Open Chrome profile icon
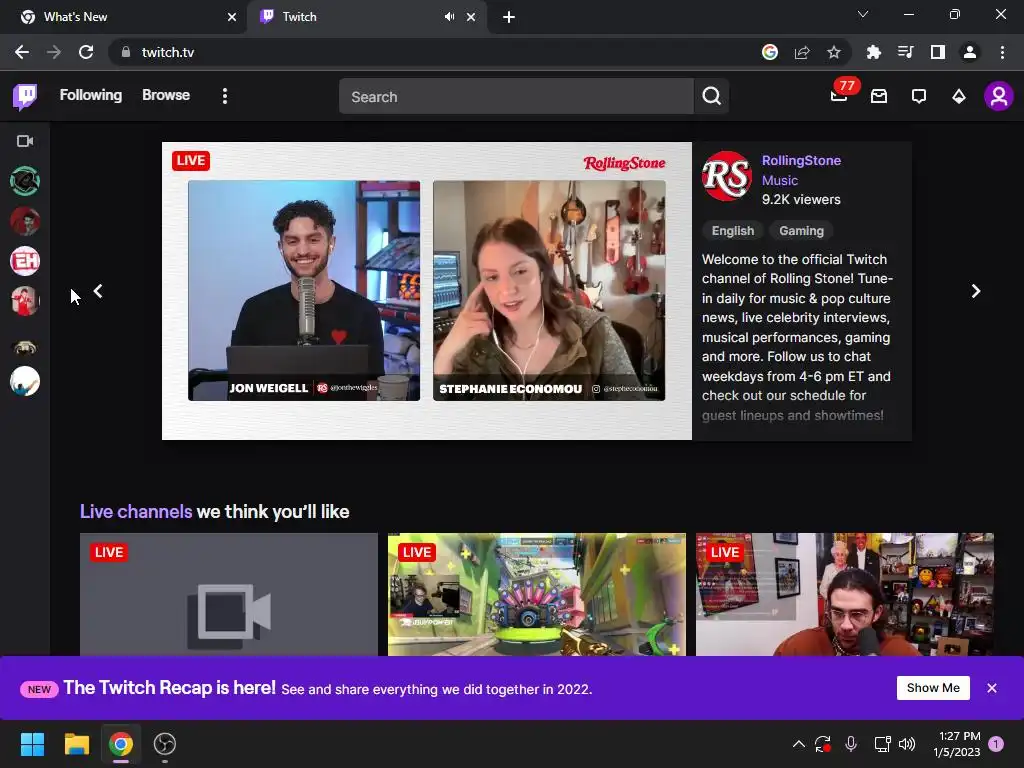Screen dimensions: 1024x768 click(970, 52)
